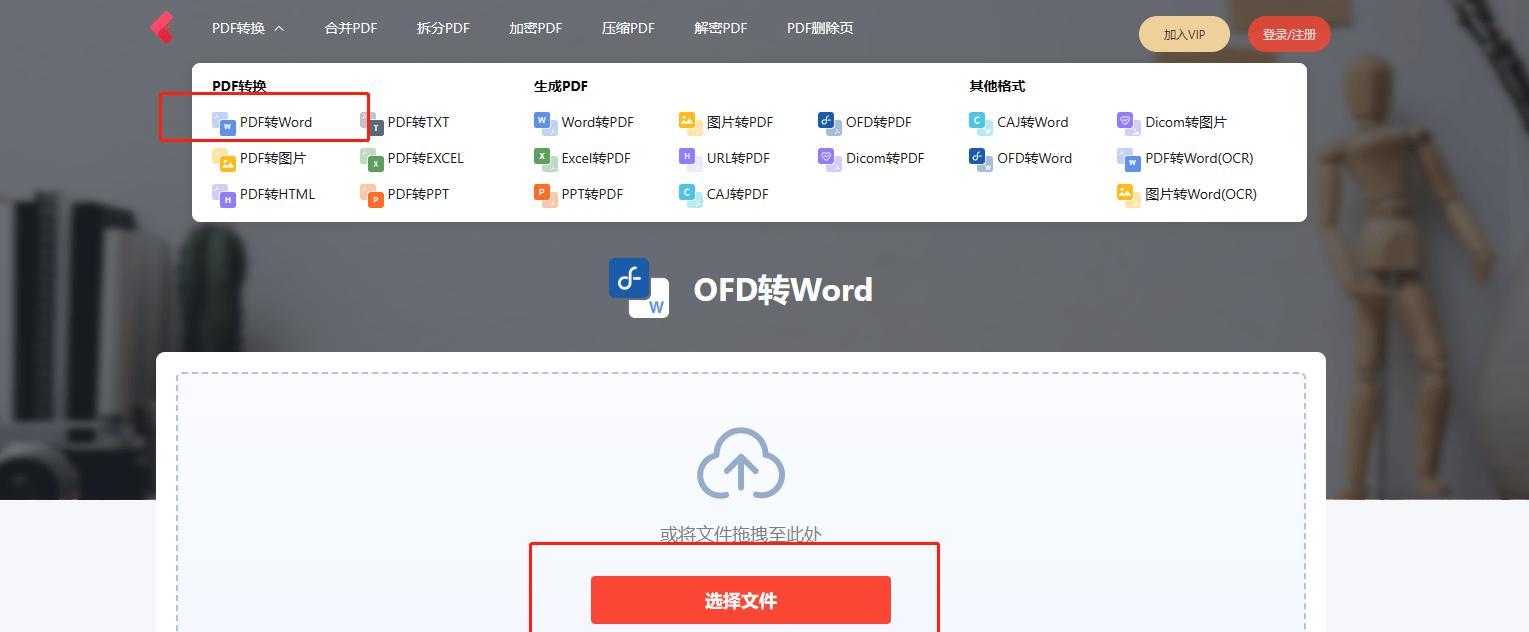Click the PDF转Word file icon
The width and height of the screenshot is (1529, 632).
223,123
